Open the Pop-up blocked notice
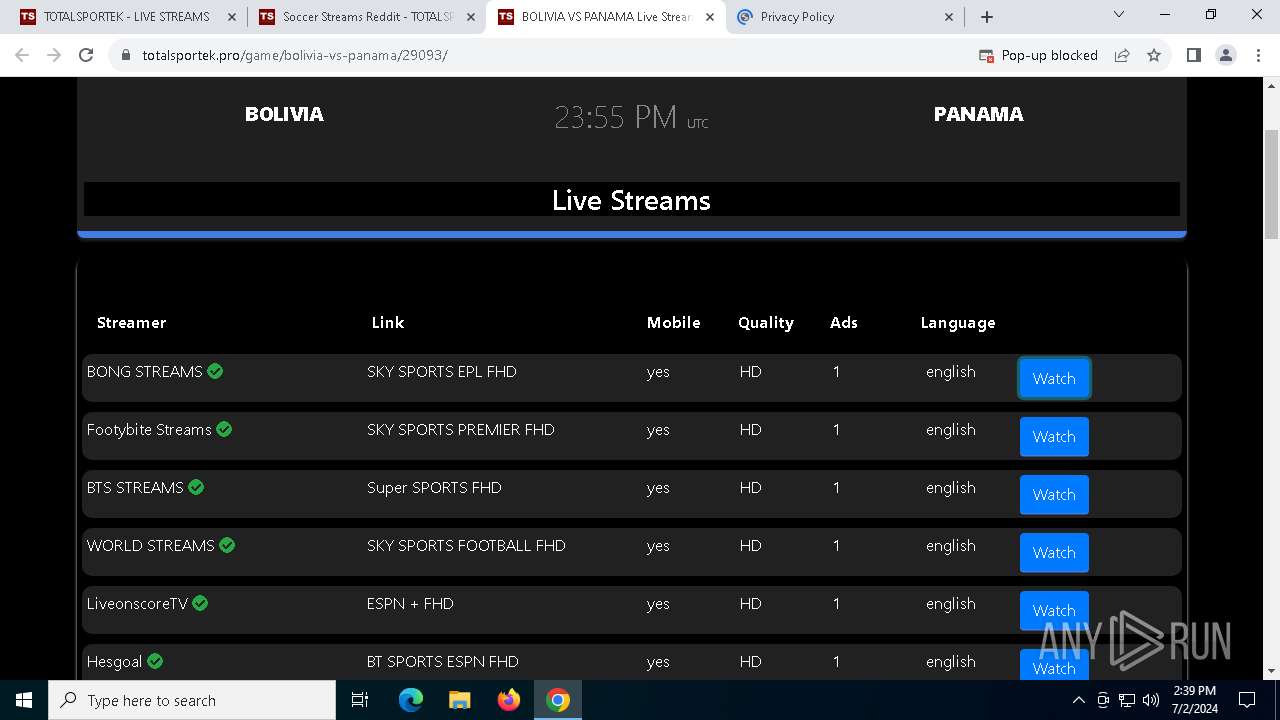This screenshot has width=1280, height=720. click(1038, 55)
